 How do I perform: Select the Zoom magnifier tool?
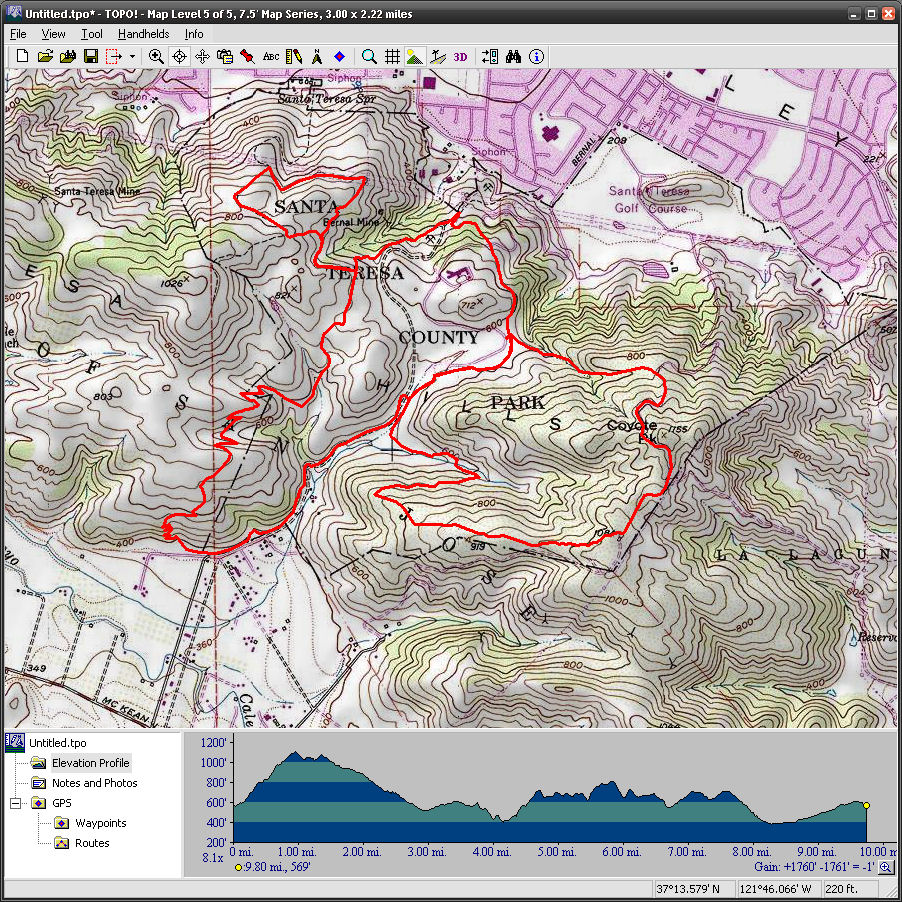tap(156, 56)
